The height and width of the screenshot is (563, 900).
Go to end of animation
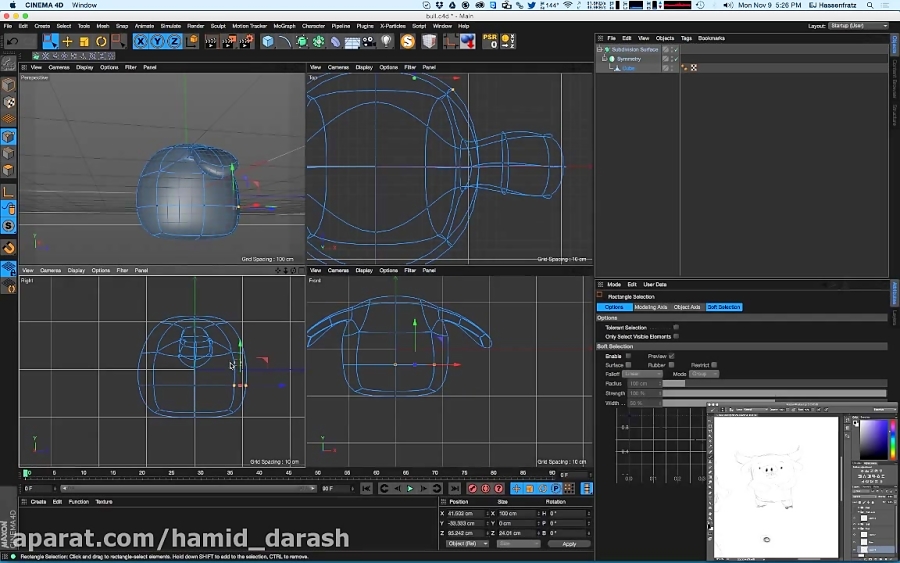[x=455, y=488]
